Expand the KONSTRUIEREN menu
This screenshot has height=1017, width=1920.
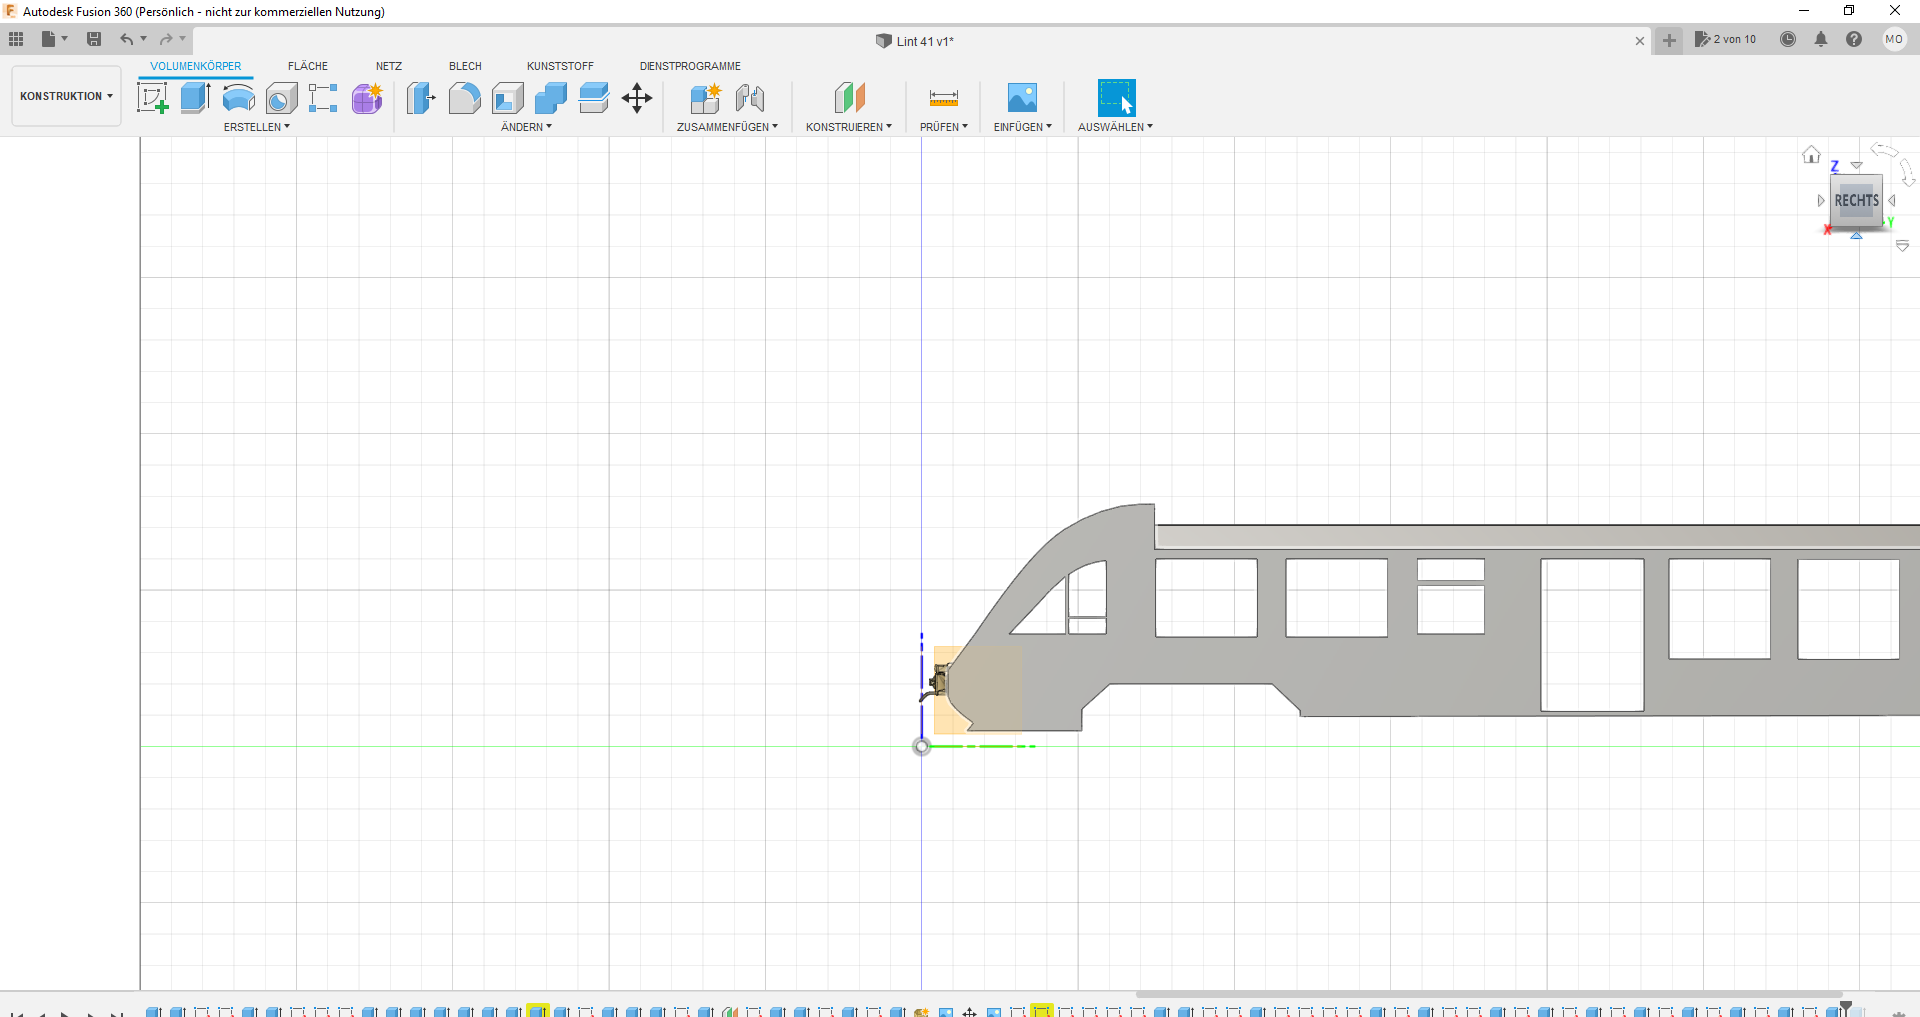(x=849, y=127)
